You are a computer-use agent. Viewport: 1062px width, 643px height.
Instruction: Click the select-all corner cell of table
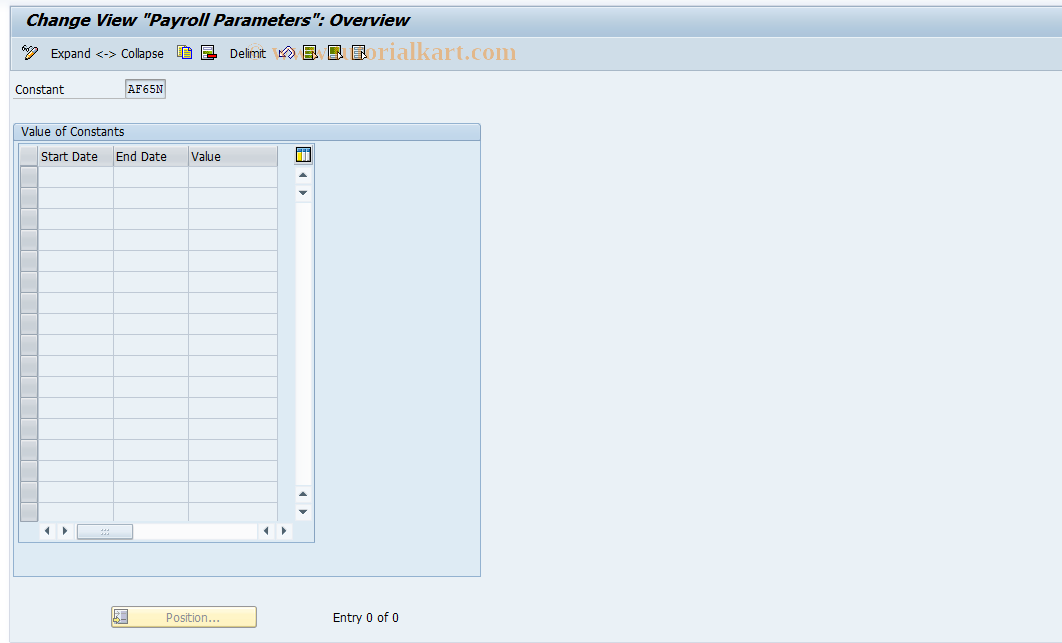click(28, 157)
